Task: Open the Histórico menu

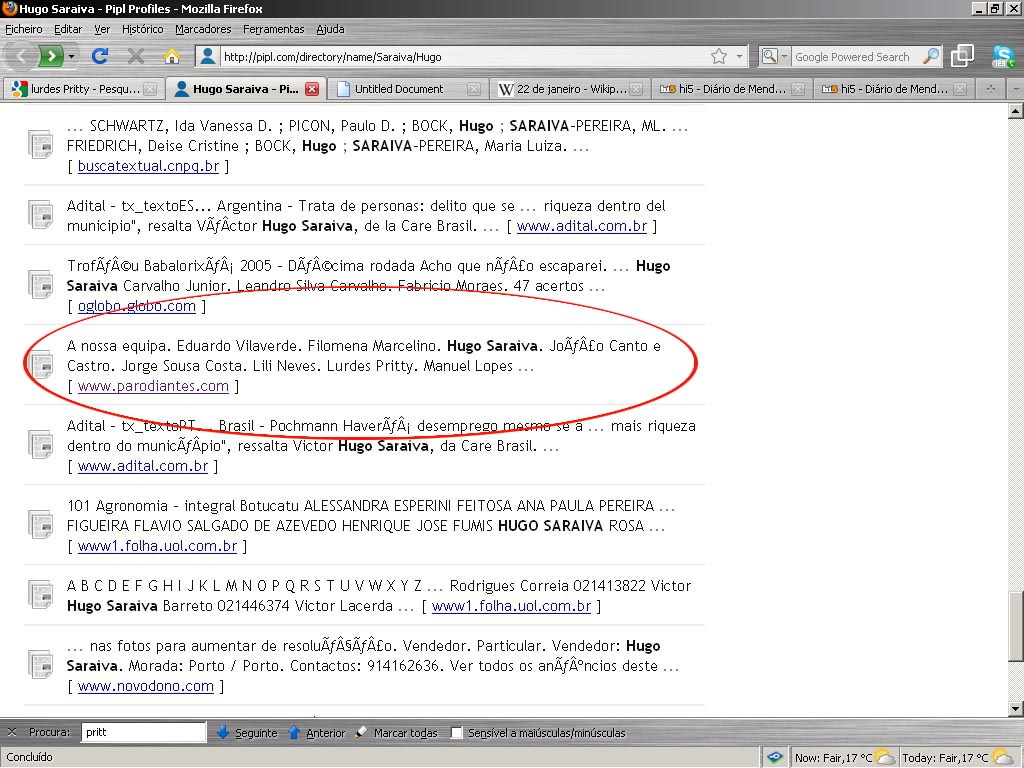Action: [x=142, y=29]
